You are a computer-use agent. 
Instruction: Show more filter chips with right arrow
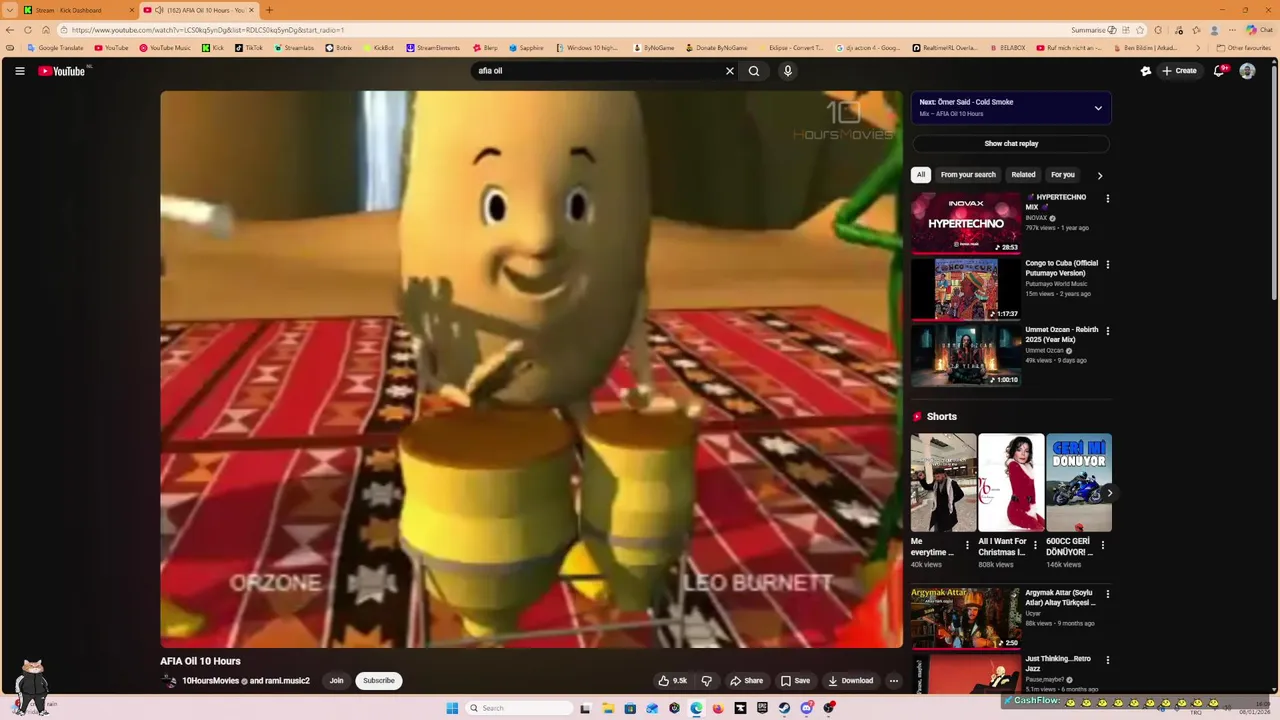[1100, 175]
